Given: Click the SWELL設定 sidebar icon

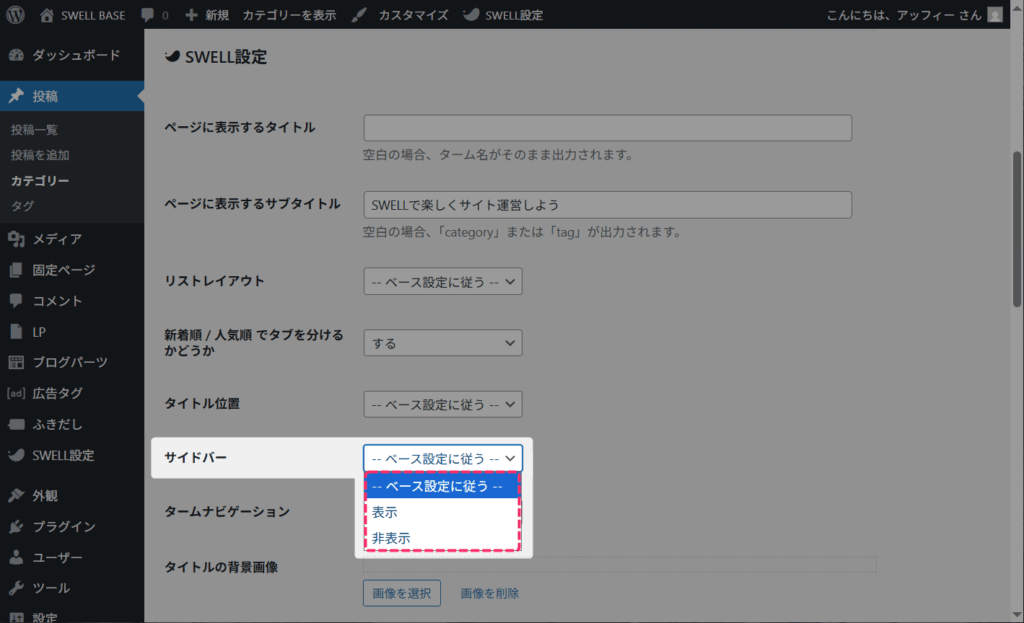Looking at the screenshot, I should pos(16,455).
